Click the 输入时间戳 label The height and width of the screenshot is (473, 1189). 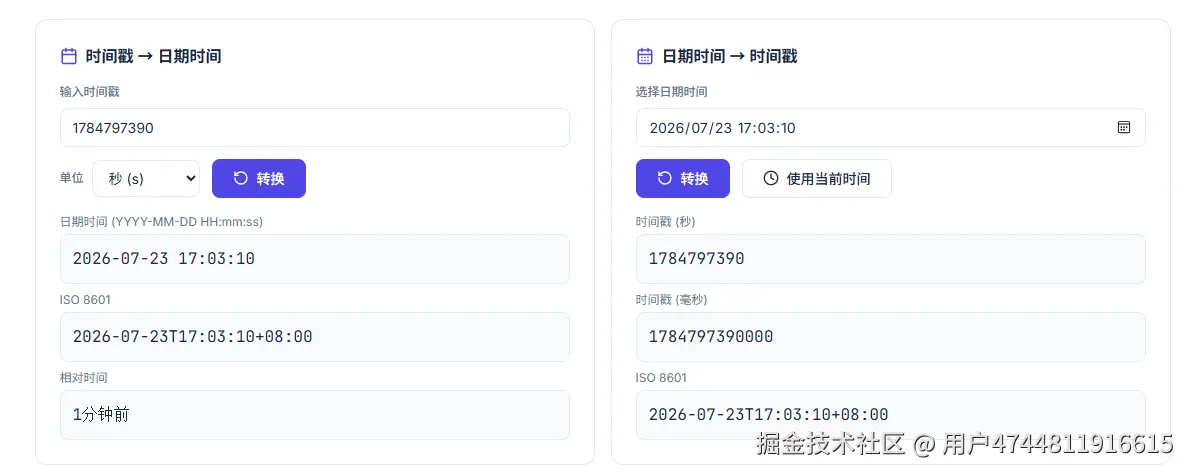(x=89, y=92)
